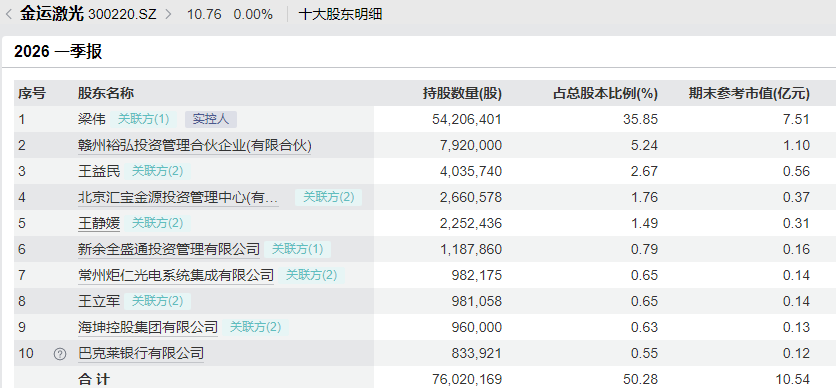Click share count 1,187,860
This screenshot has width=836, height=388.
tap(472, 249)
